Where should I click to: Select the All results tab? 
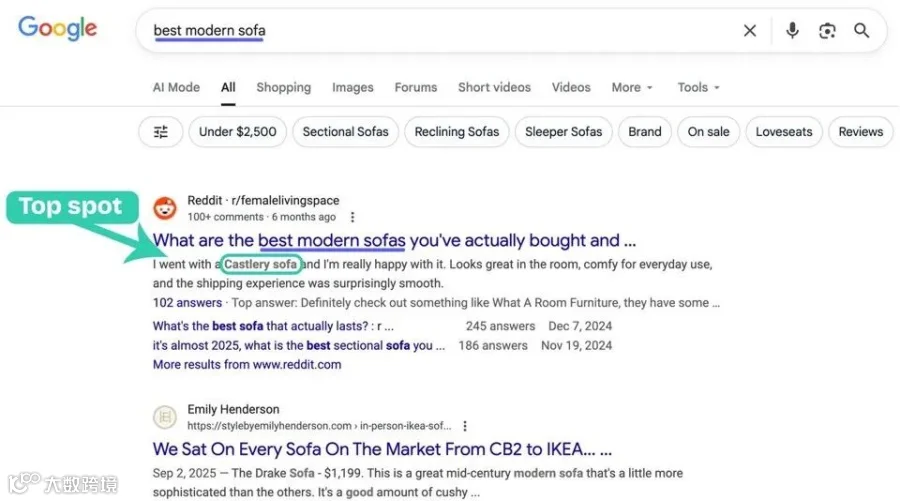click(228, 87)
